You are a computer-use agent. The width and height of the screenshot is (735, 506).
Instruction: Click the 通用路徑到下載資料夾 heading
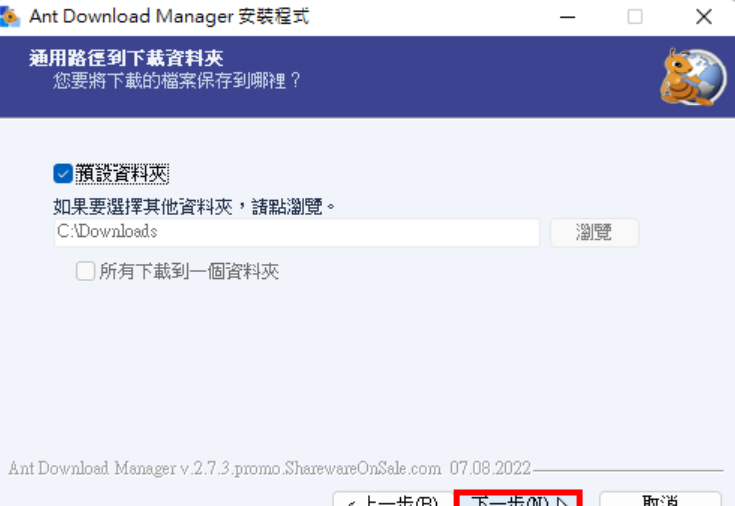click(x=126, y=58)
